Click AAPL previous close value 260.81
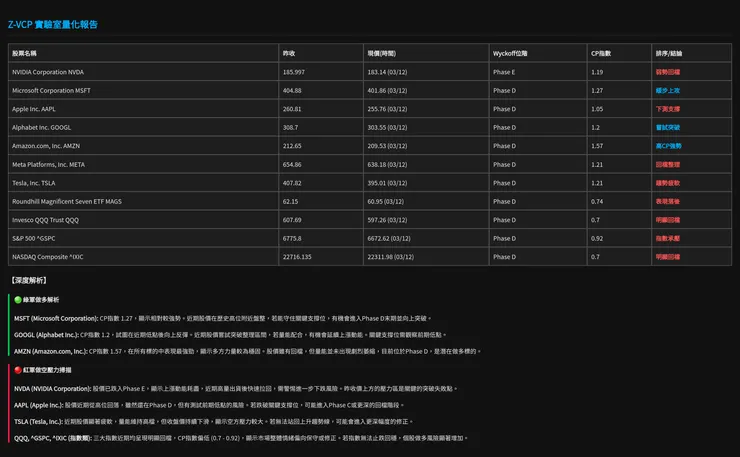The width and height of the screenshot is (740, 457). [x=292, y=109]
